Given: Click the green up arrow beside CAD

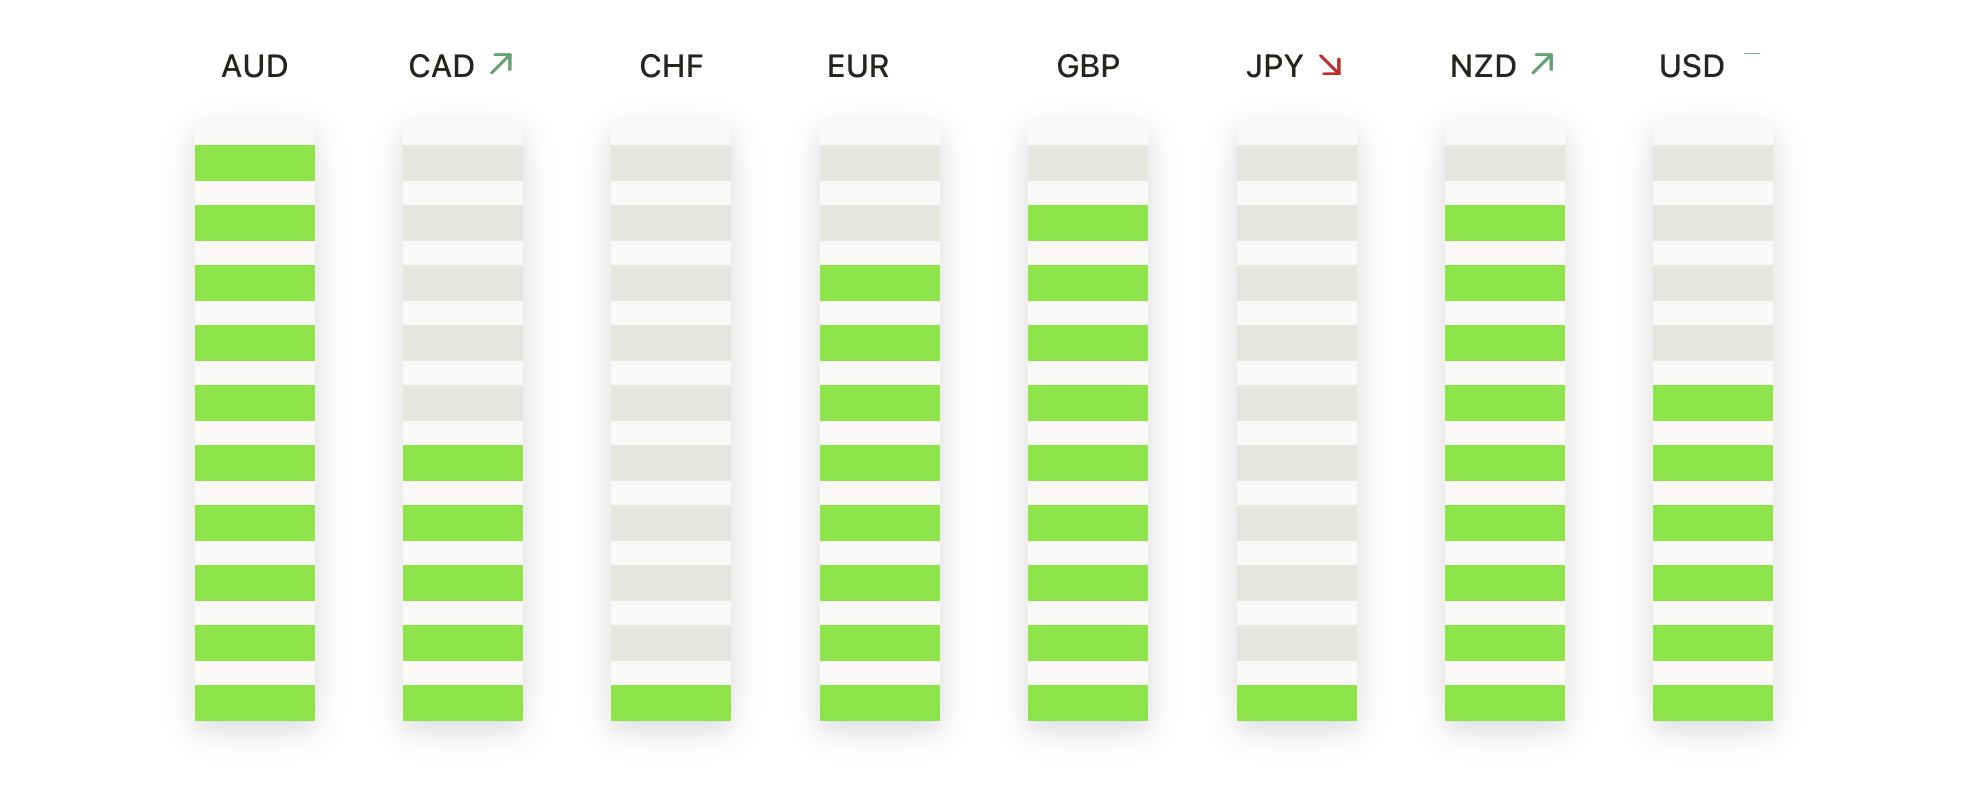Looking at the screenshot, I should 501,64.
